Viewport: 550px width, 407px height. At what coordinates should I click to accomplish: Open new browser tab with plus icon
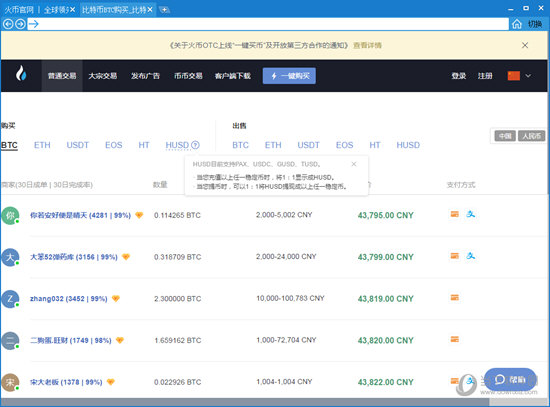pos(165,9)
